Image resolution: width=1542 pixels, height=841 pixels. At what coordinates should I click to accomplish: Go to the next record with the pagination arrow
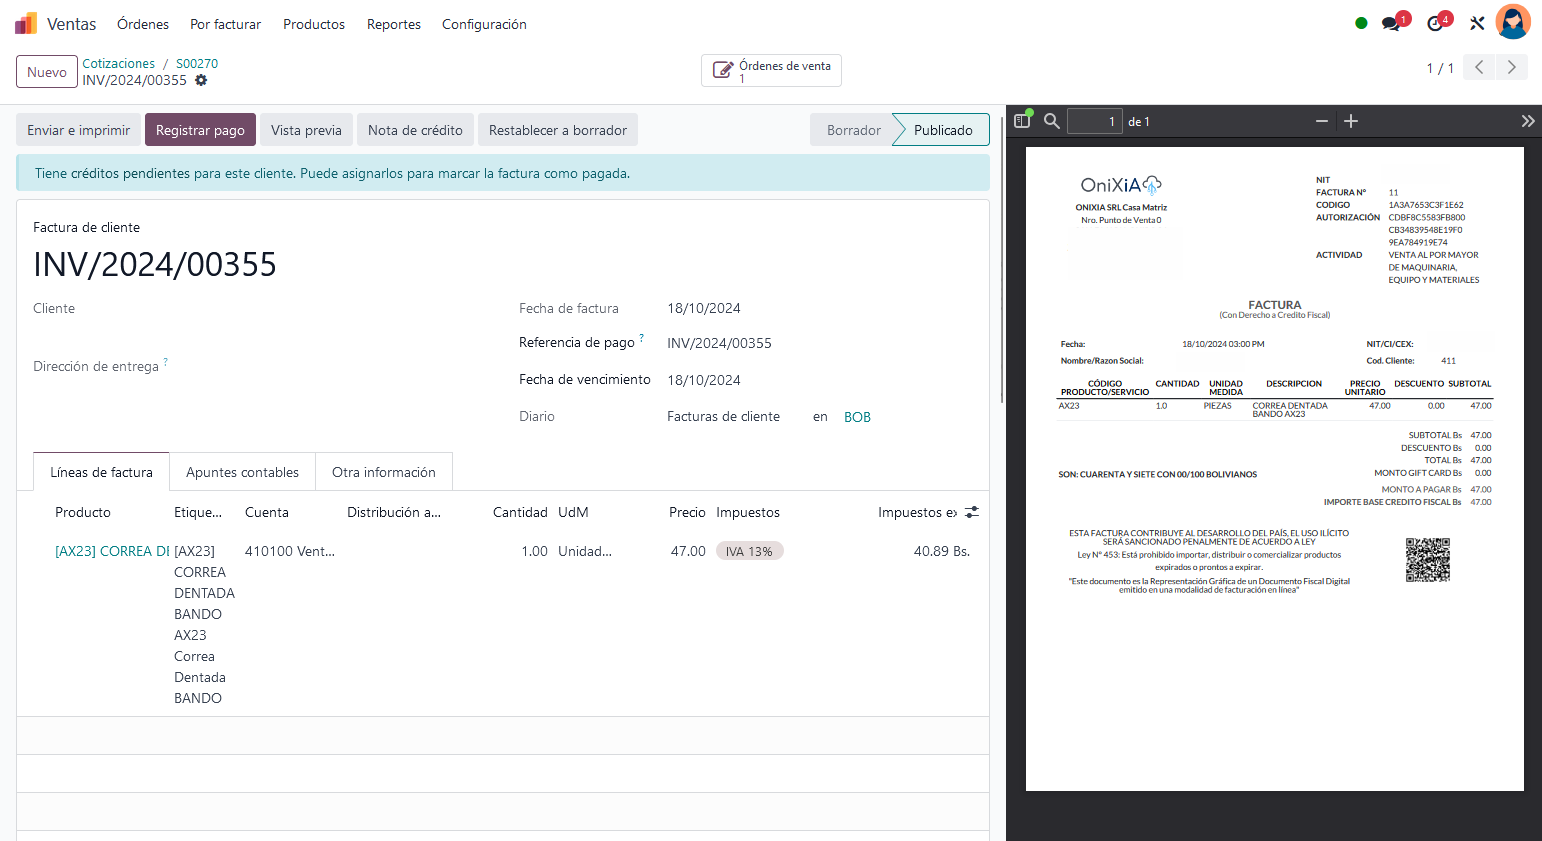click(1512, 67)
